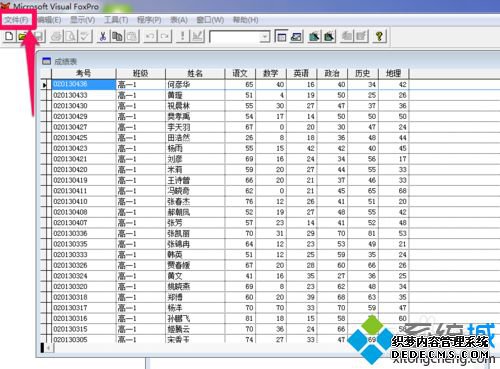The height and width of the screenshot is (369, 500).
Task: Select cell with exam number 020130429
Action: click(84, 117)
